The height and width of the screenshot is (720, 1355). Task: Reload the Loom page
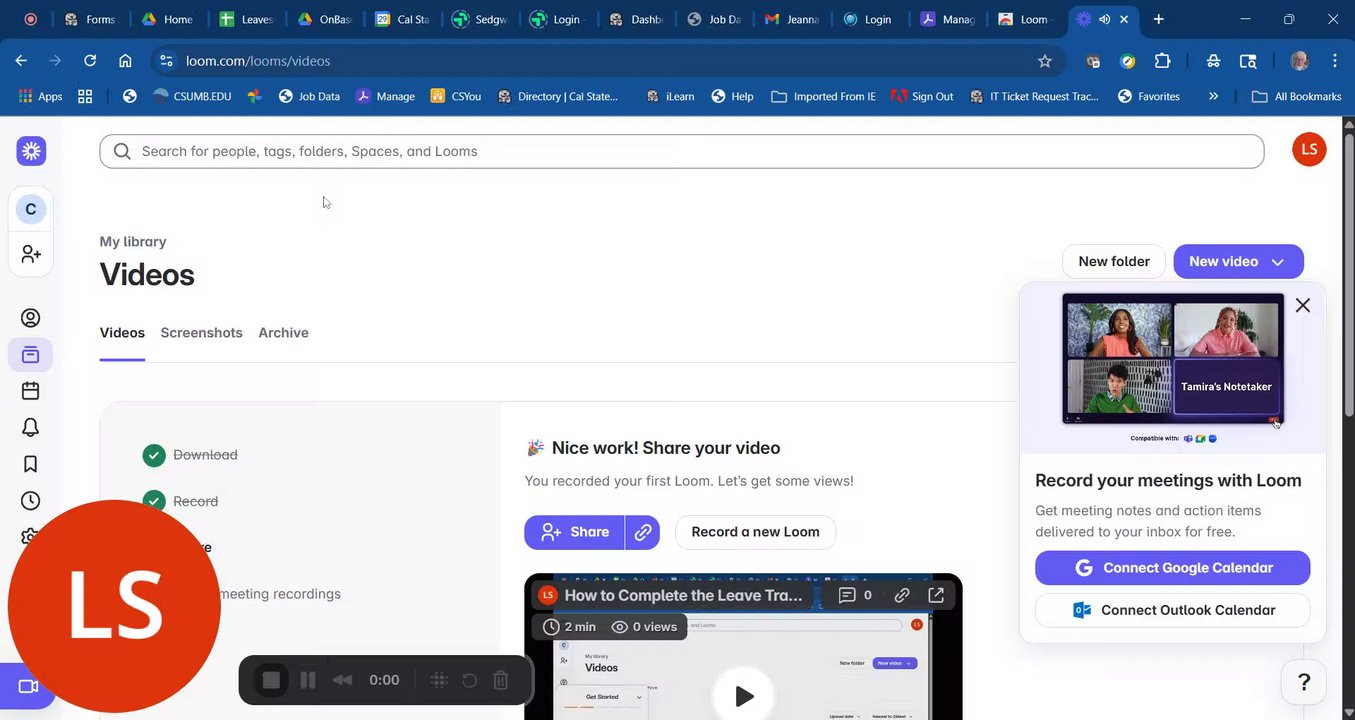coord(90,61)
